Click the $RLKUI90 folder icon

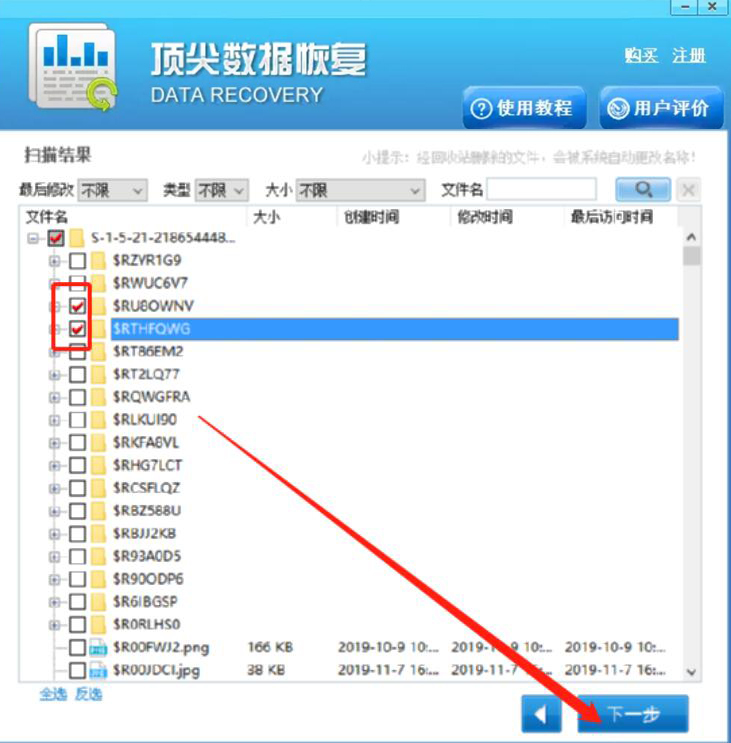tap(99, 419)
